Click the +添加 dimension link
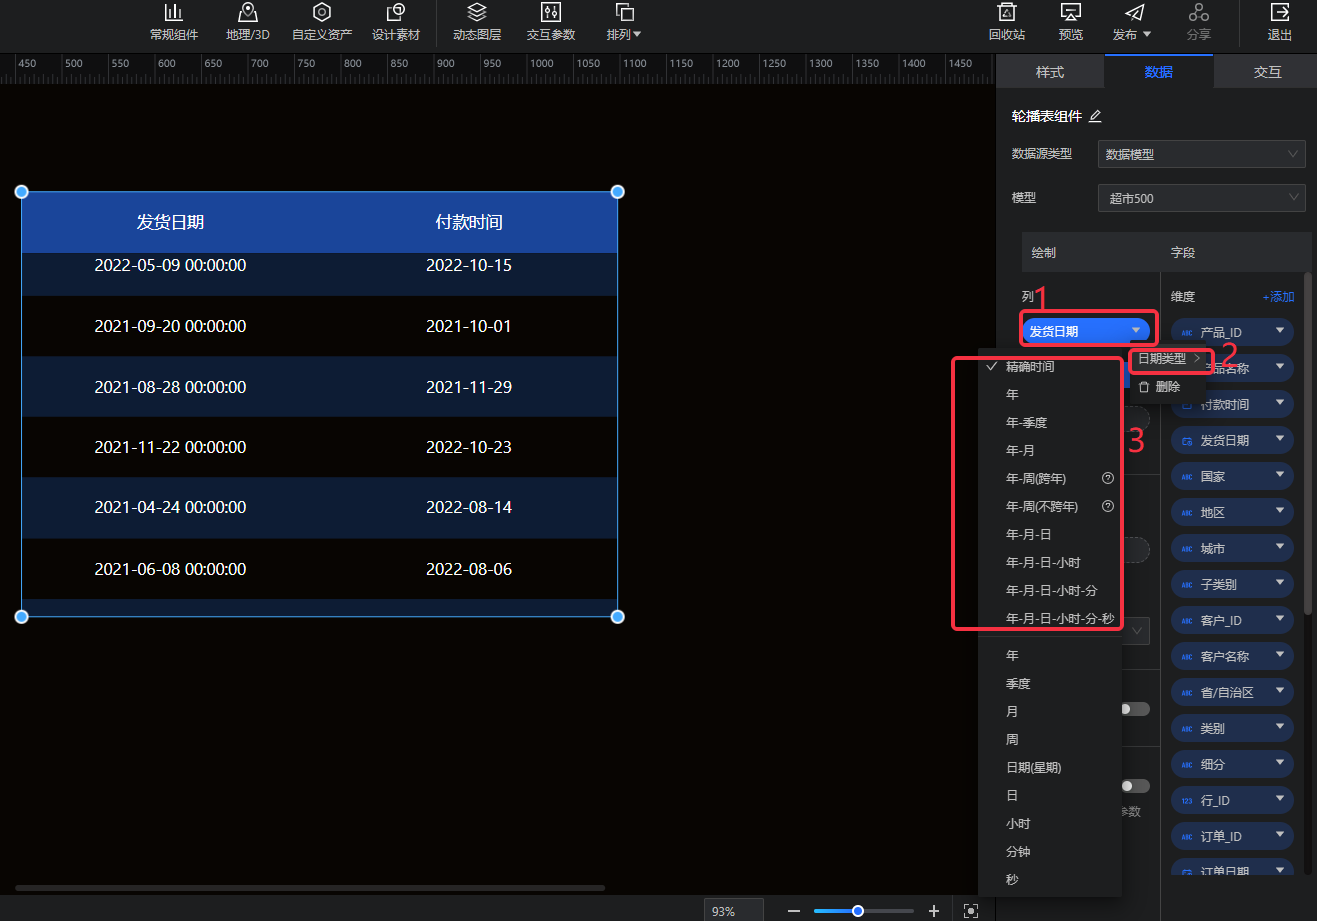Screen dimensions: 1317x921 tap(1278, 297)
